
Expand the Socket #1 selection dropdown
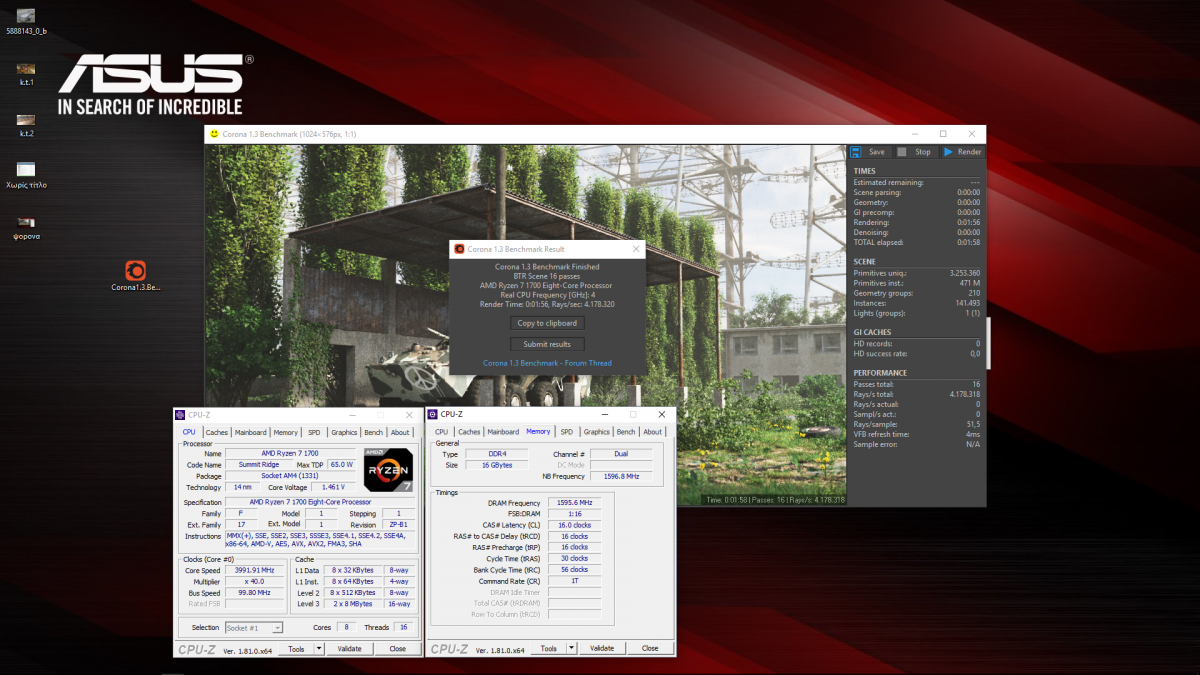(277, 628)
